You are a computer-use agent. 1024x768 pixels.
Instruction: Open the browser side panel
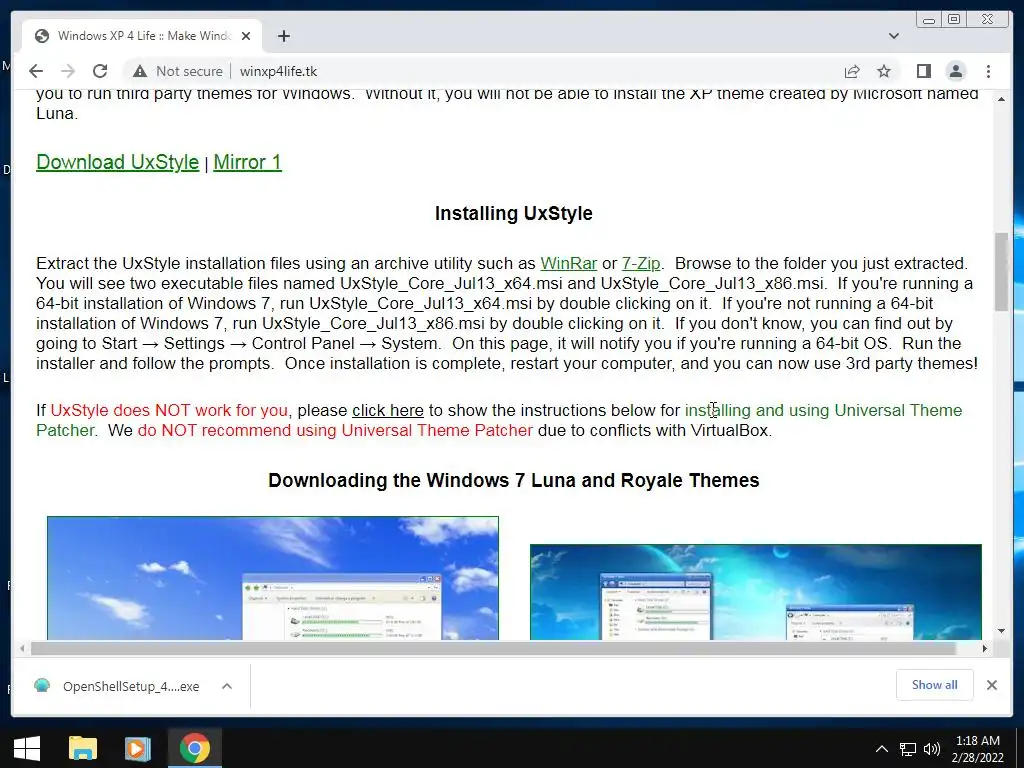[x=923, y=71]
